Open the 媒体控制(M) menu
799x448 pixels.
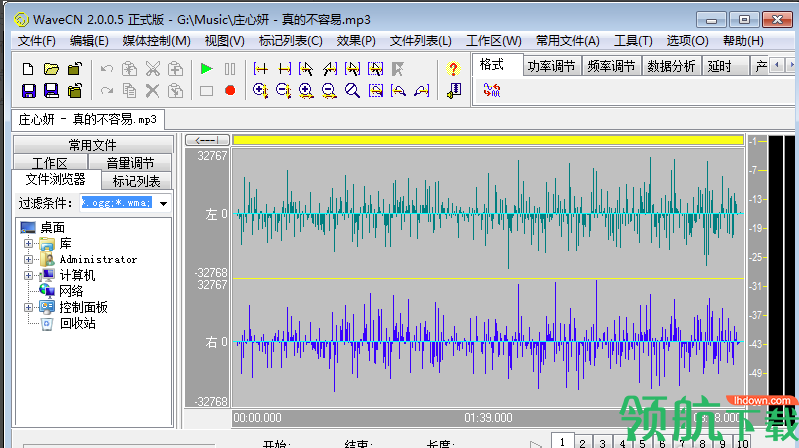[x=156, y=41]
